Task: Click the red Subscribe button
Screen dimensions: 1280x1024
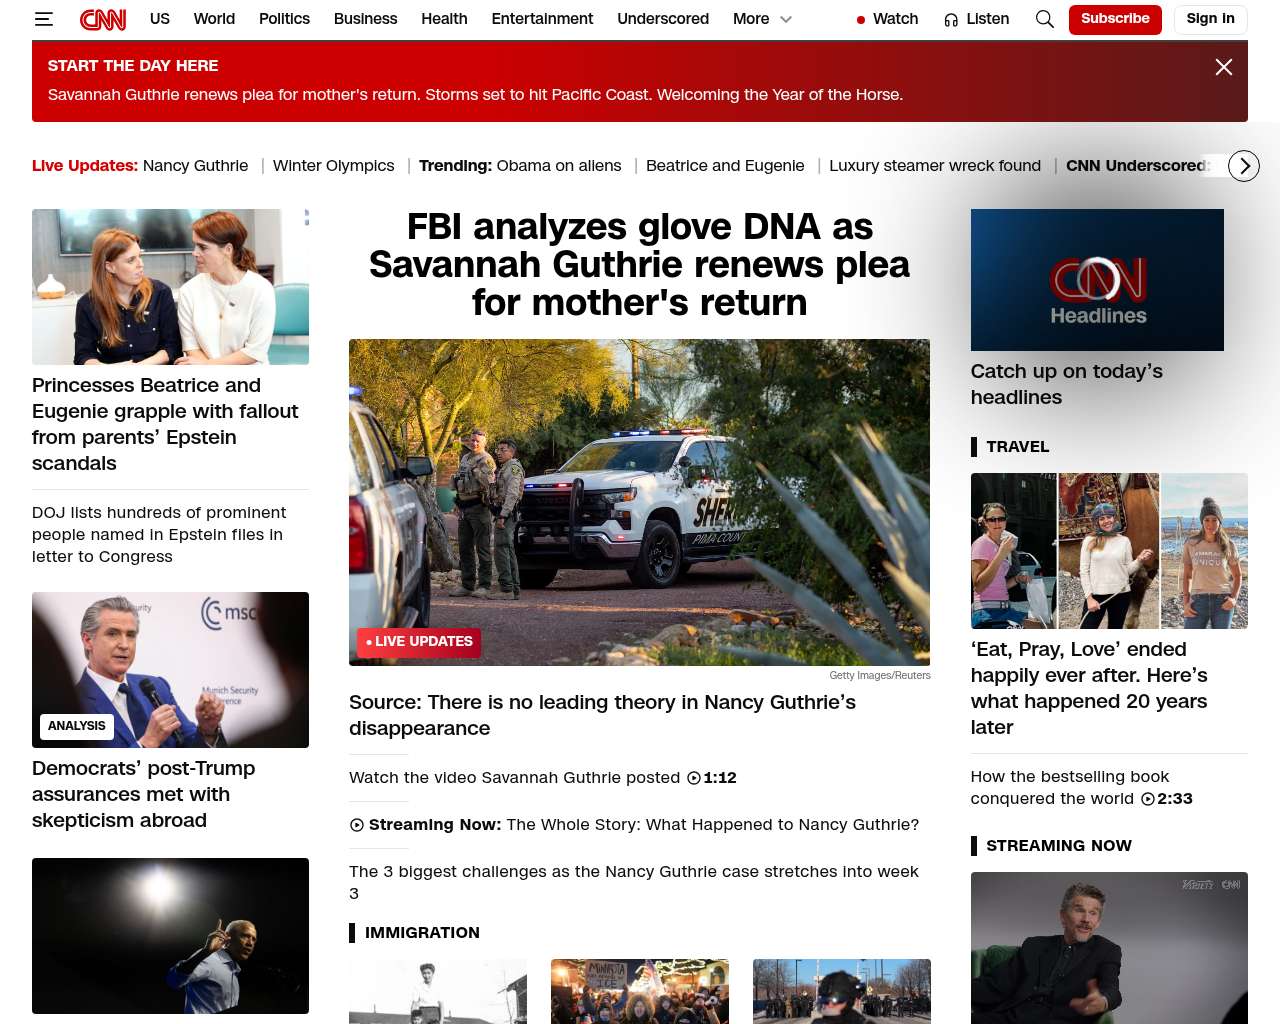Action: coord(1115,19)
